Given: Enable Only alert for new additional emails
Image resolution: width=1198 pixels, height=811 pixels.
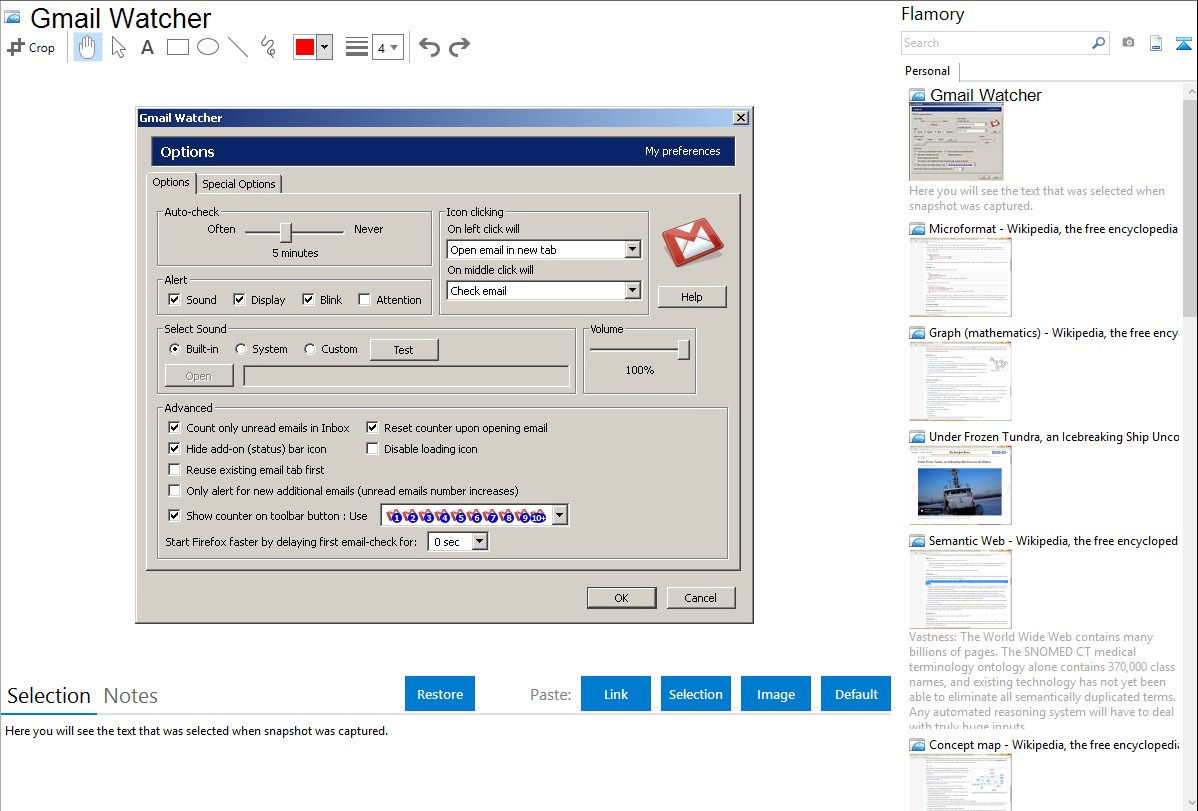Looking at the screenshot, I should tap(174, 491).
